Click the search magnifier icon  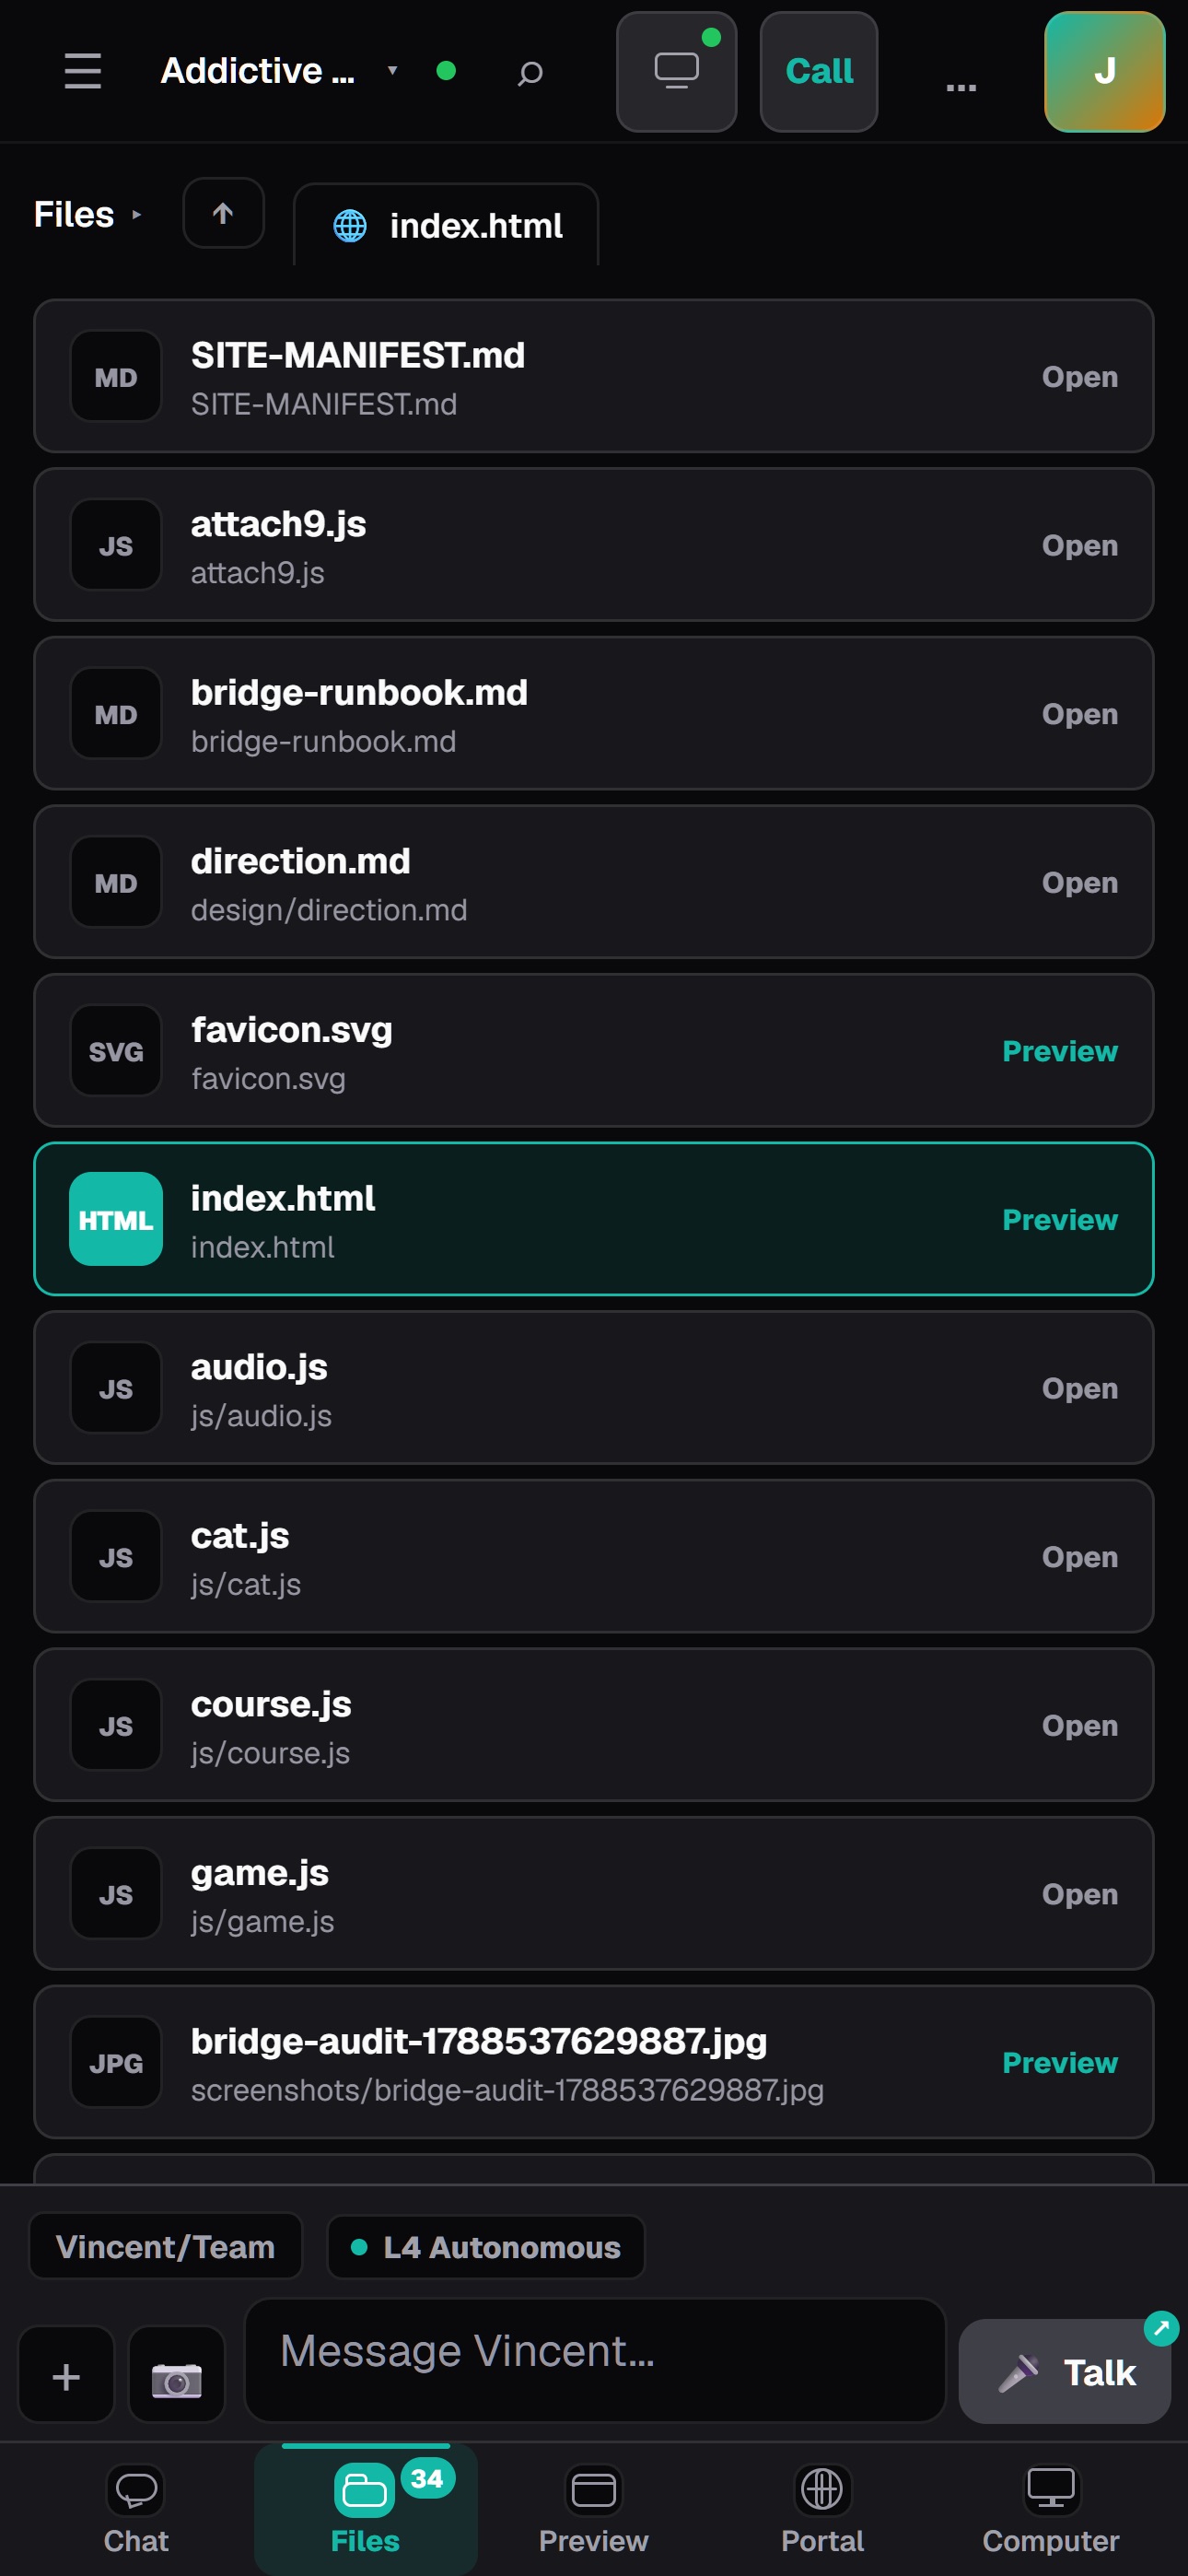click(530, 72)
